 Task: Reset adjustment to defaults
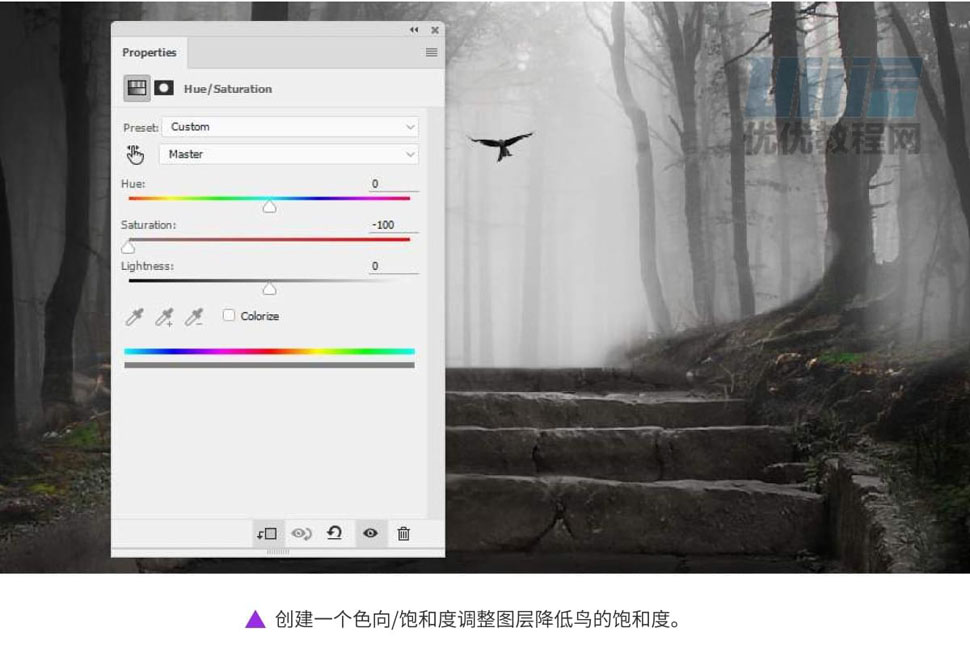[335, 533]
